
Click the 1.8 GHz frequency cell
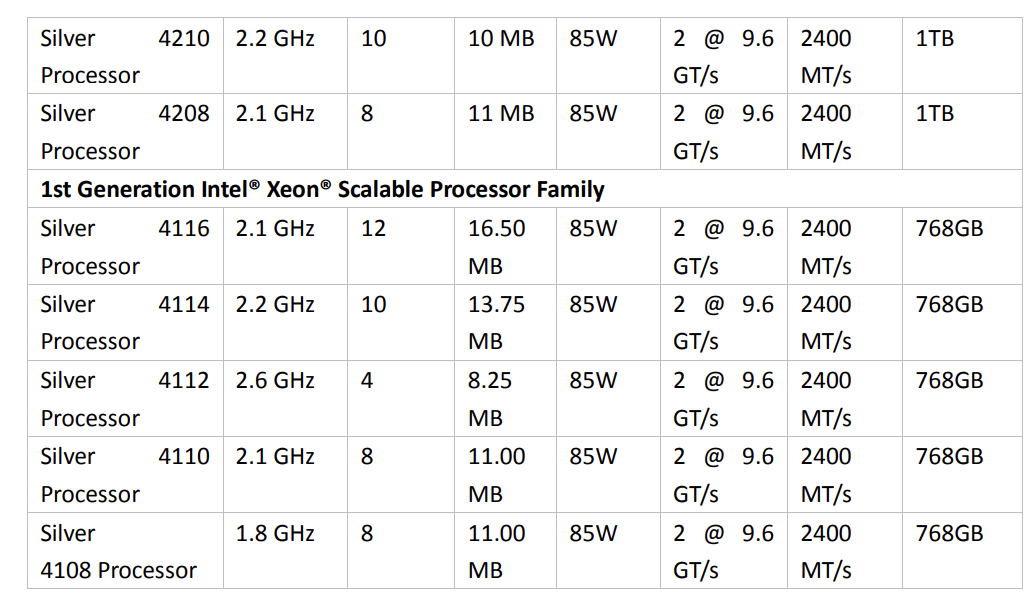(x=275, y=533)
